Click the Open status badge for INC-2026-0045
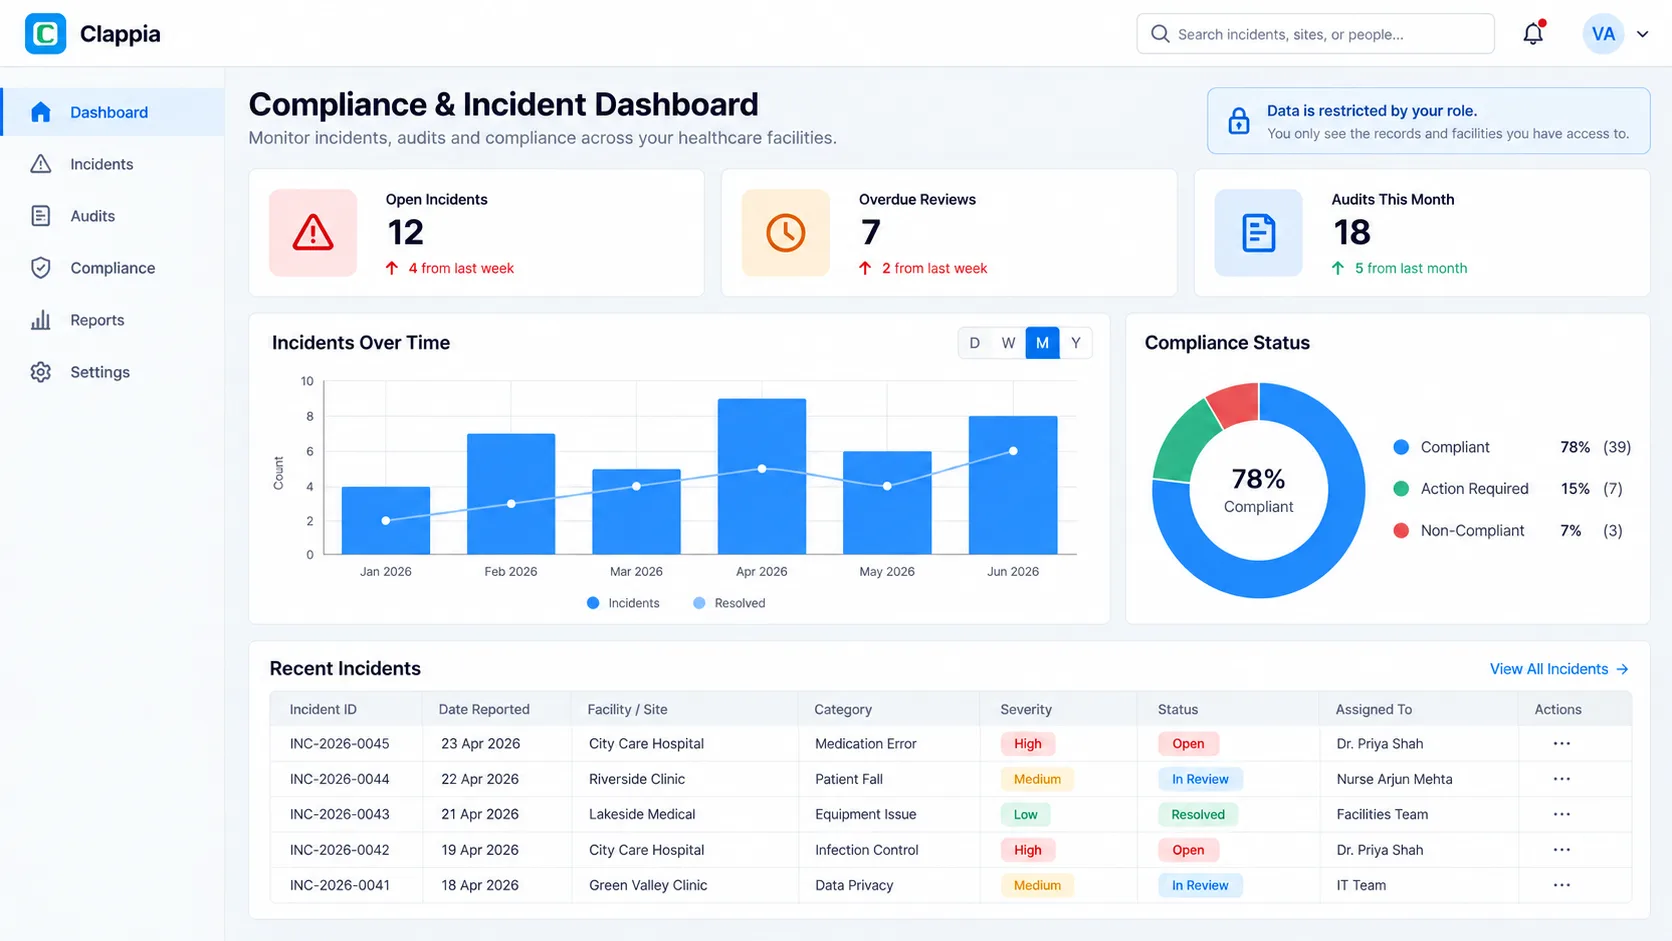 [x=1188, y=744]
